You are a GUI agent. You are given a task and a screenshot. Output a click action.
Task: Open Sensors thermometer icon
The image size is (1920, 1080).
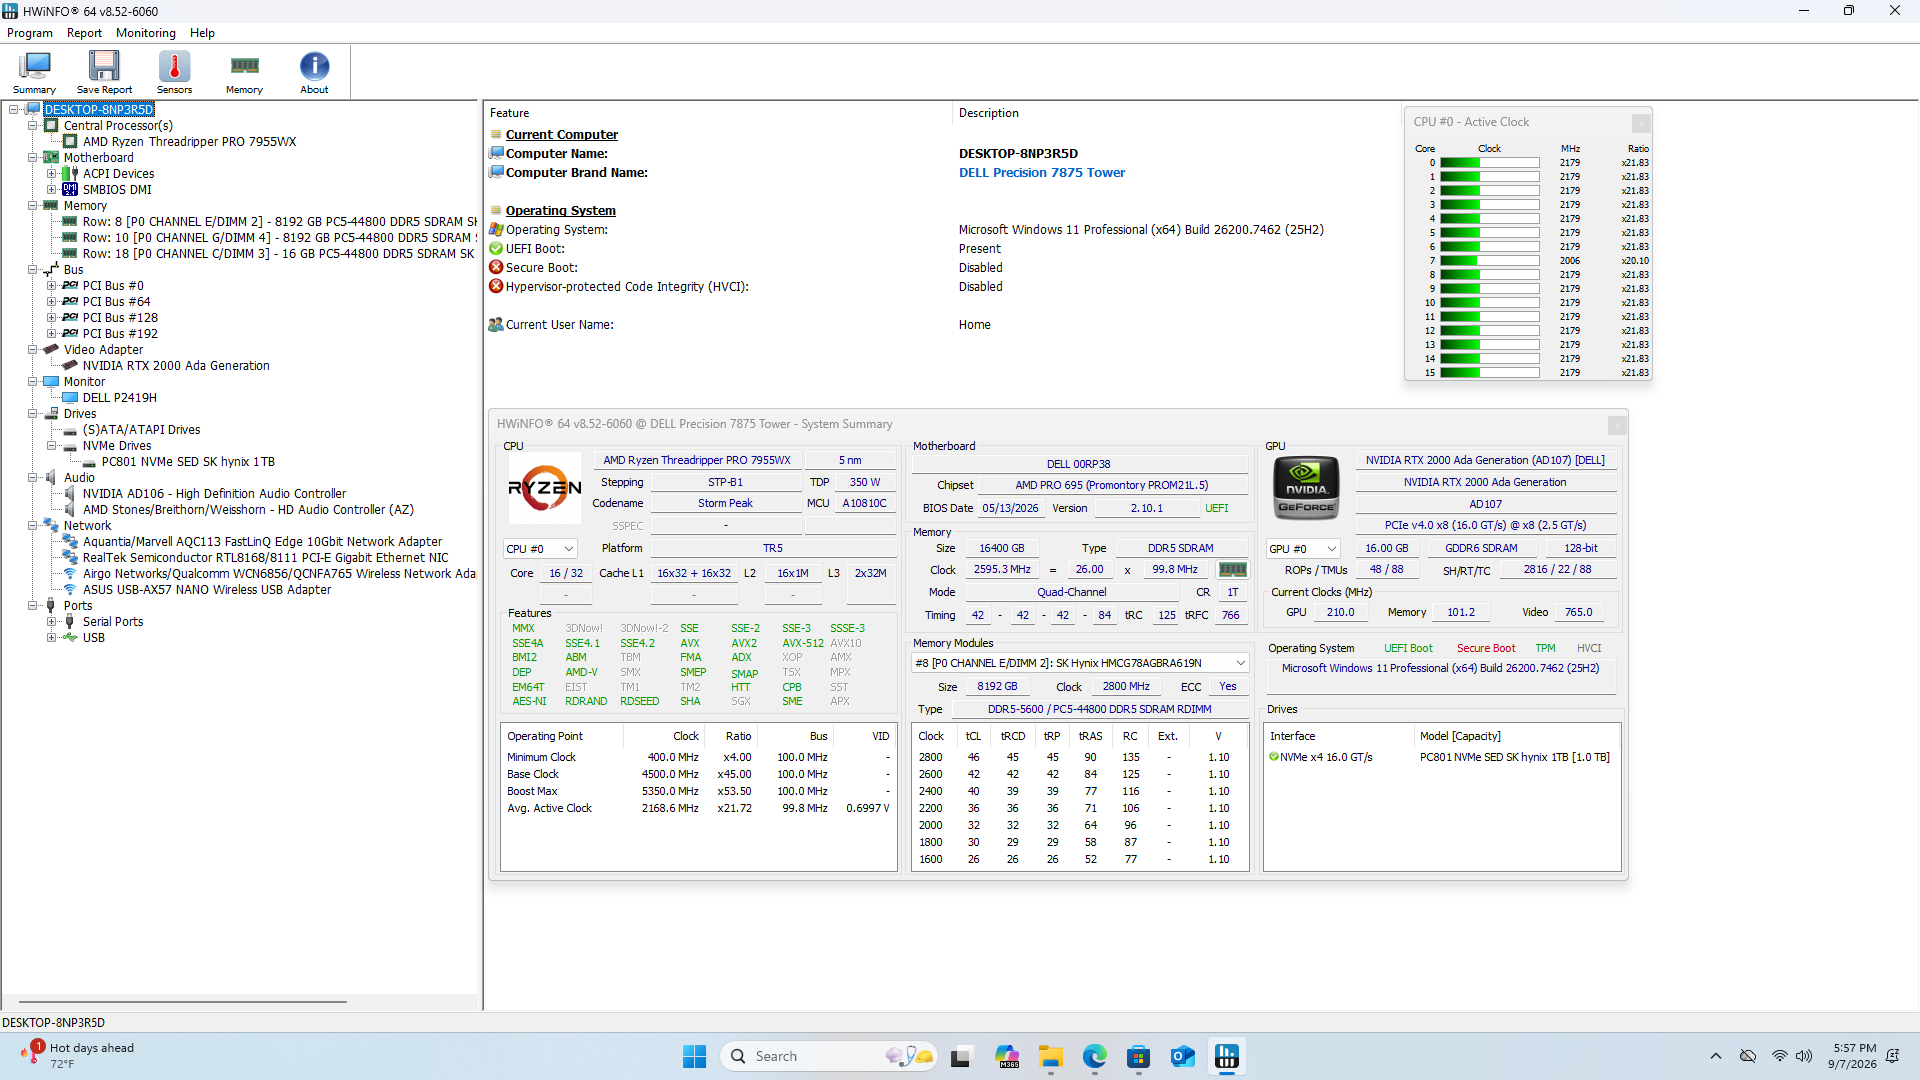pos(174,72)
